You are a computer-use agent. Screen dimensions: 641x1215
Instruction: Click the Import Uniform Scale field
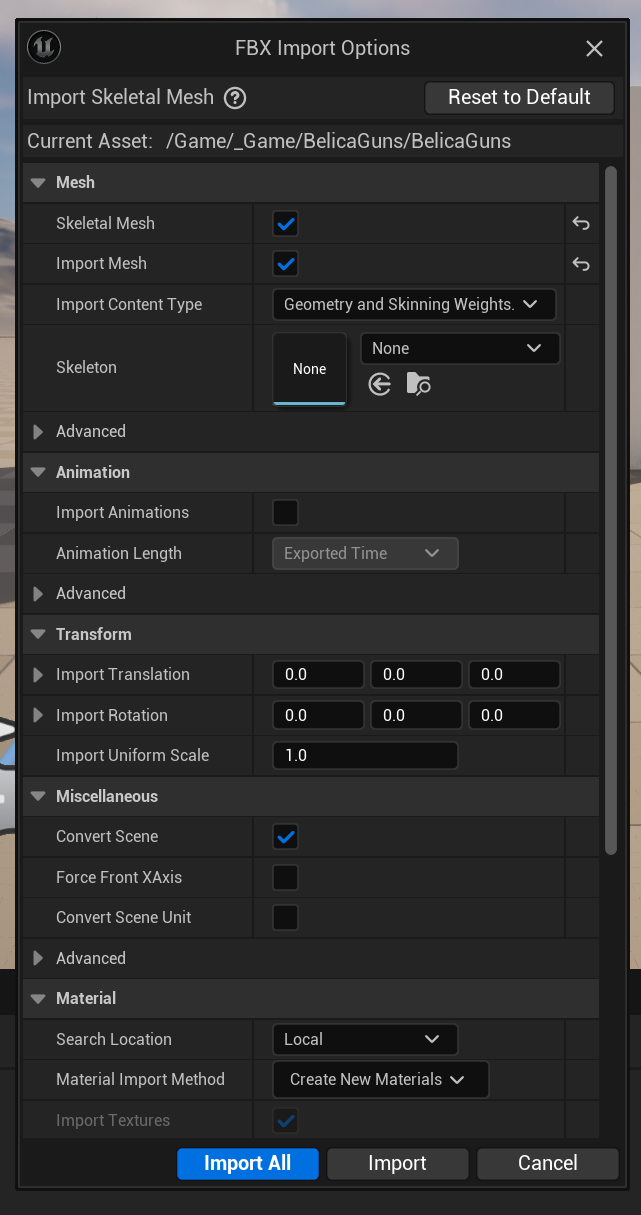(365, 756)
